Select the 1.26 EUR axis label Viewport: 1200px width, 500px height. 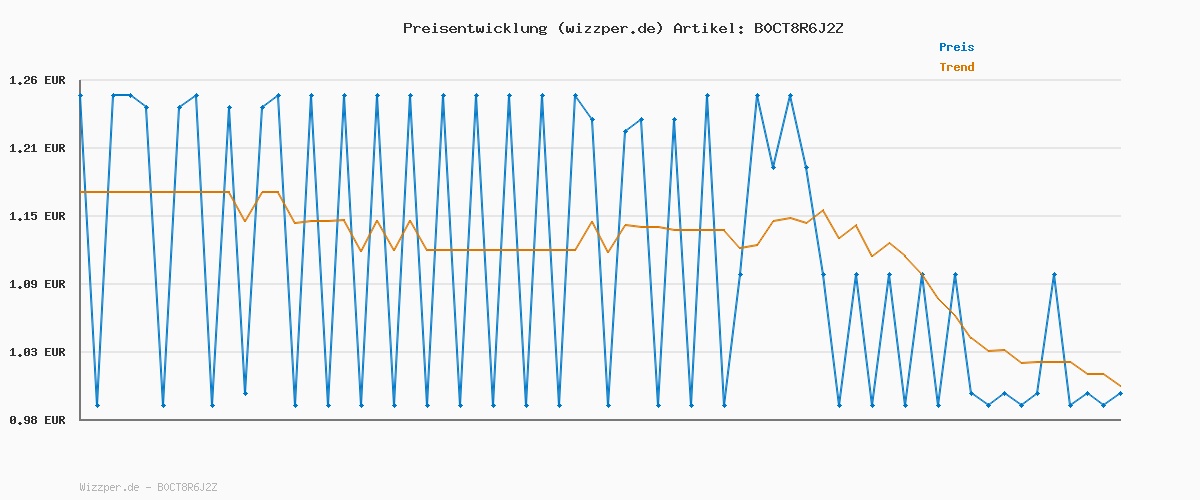pos(37,80)
